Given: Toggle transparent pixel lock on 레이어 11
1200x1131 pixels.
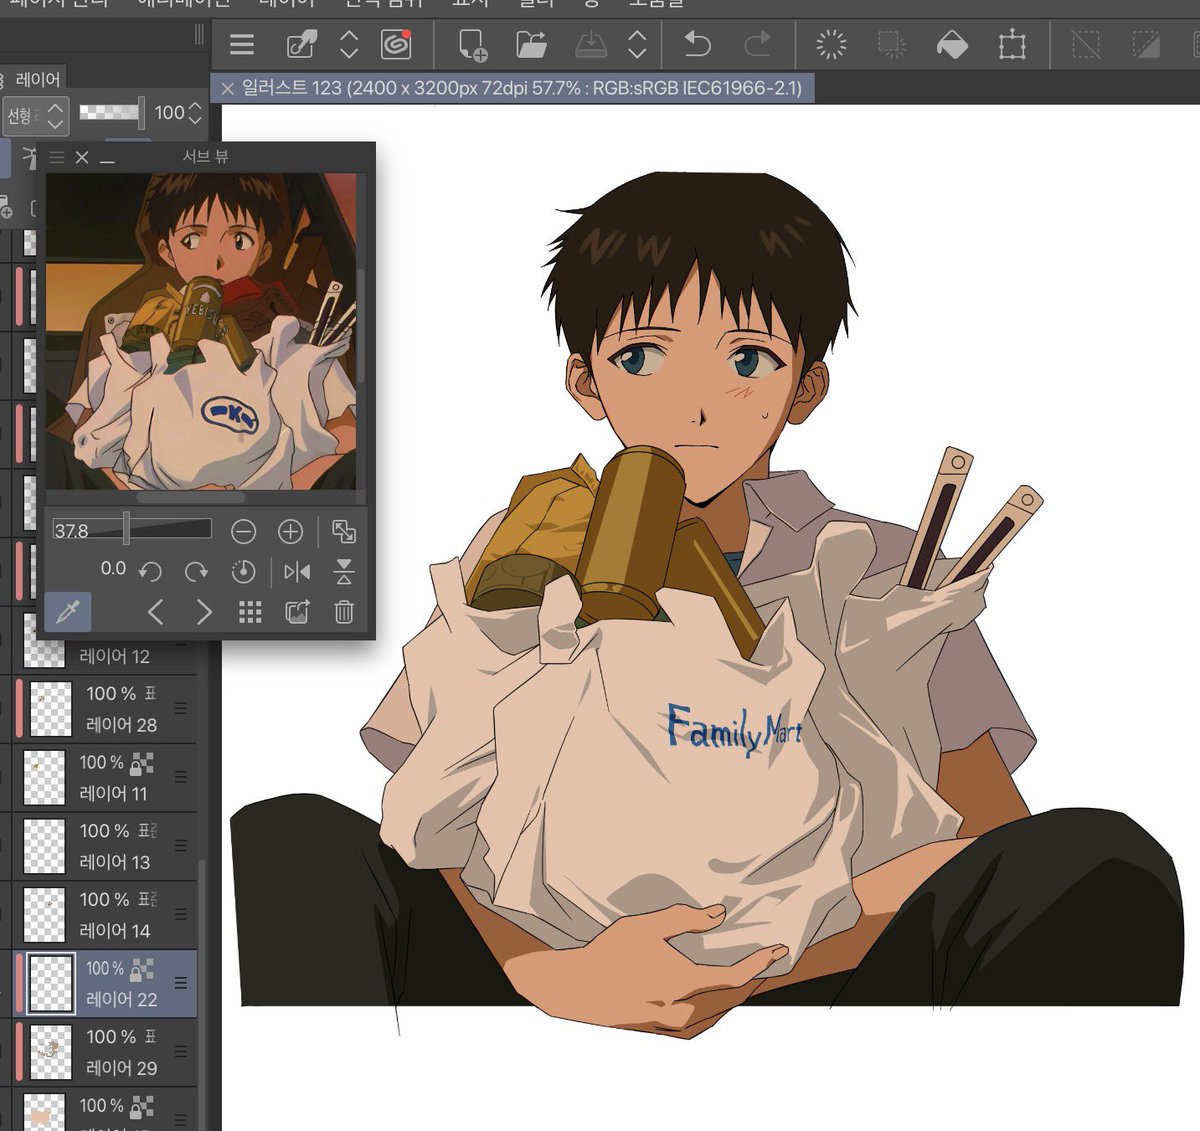Looking at the screenshot, I should point(142,763).
